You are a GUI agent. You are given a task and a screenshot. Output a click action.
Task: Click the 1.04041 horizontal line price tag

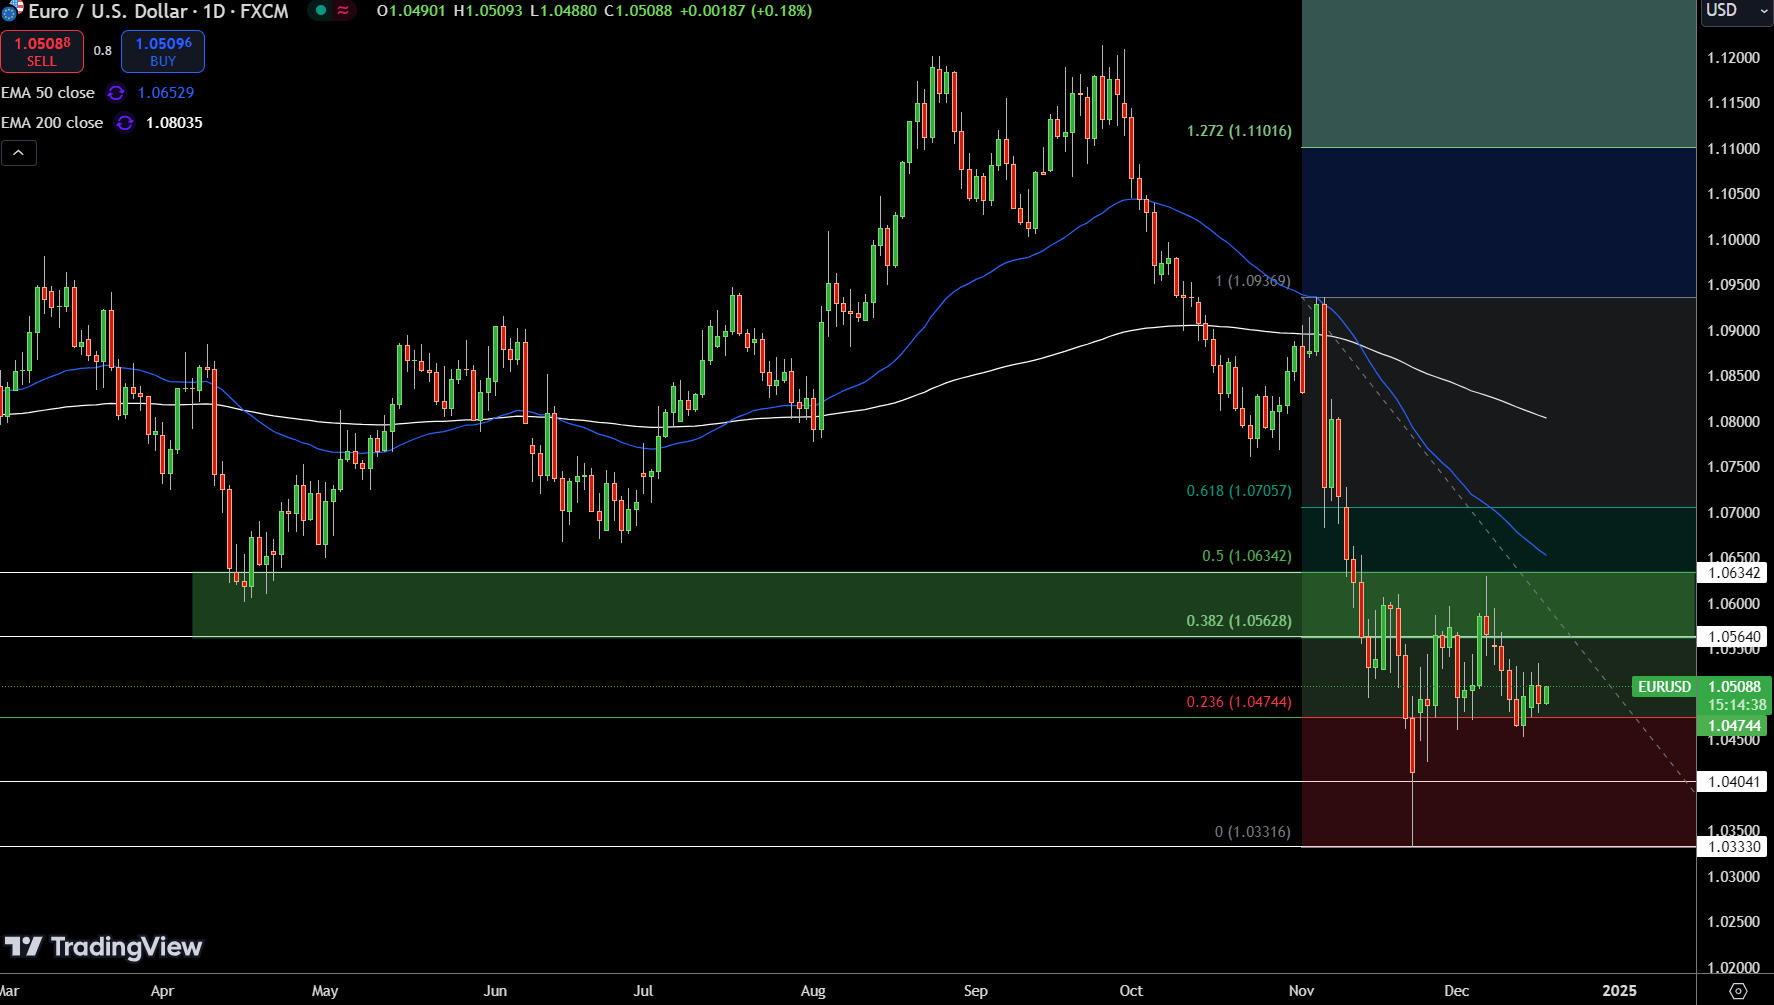[x=1733, y=782]
